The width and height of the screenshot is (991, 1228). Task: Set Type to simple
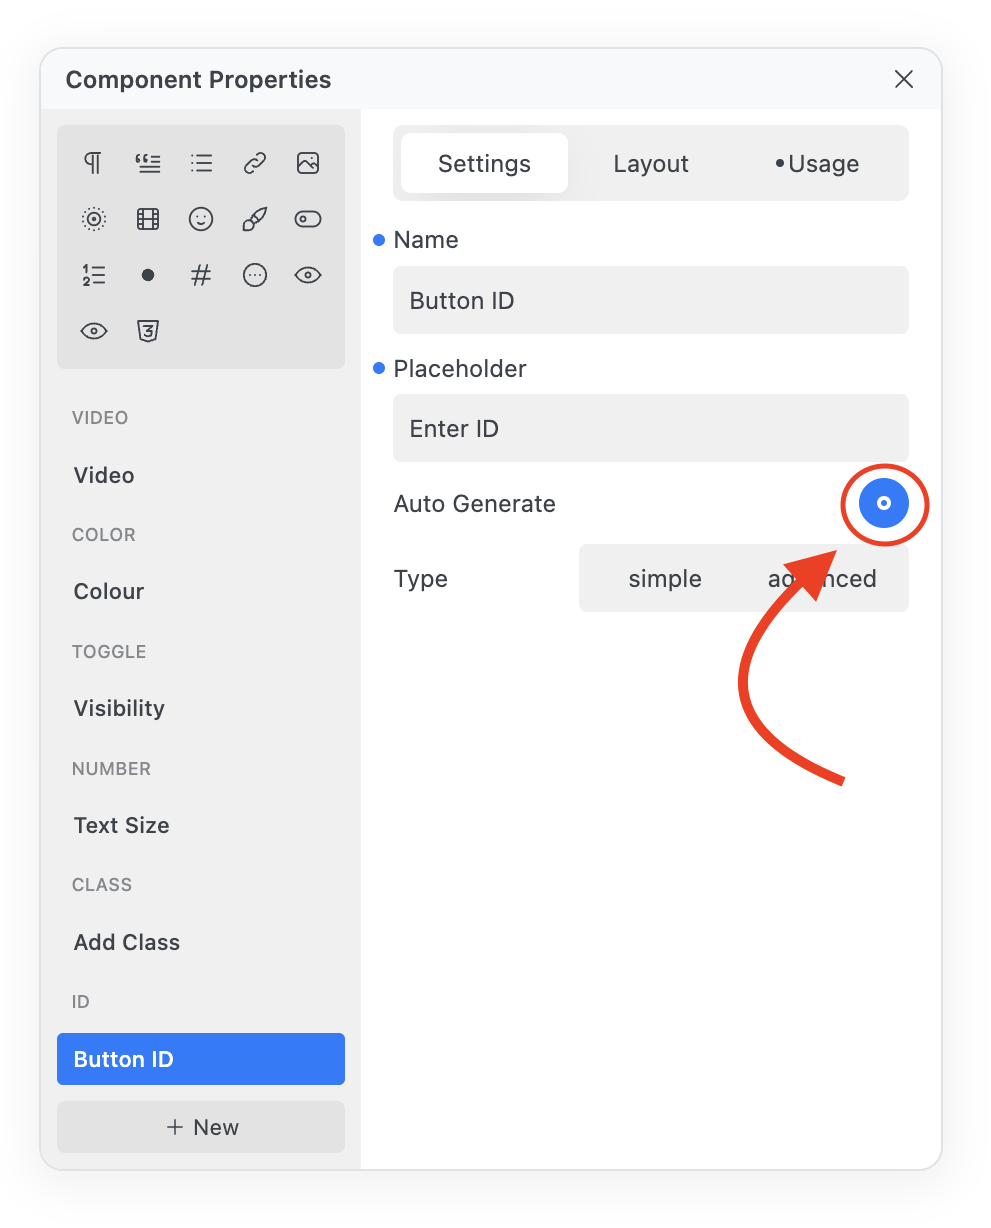[x=664, y=579]
